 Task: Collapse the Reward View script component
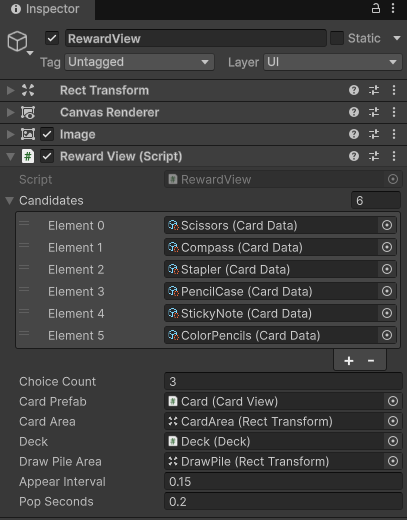tap(11, 156)
